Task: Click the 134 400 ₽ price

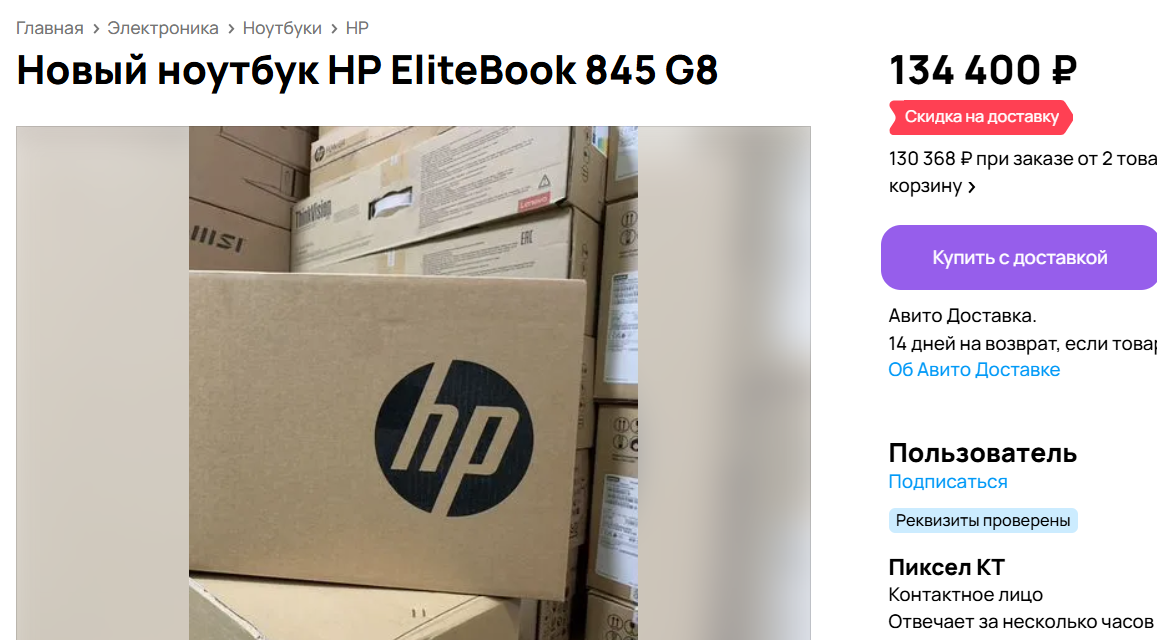Action: click(x=983, y=70)
